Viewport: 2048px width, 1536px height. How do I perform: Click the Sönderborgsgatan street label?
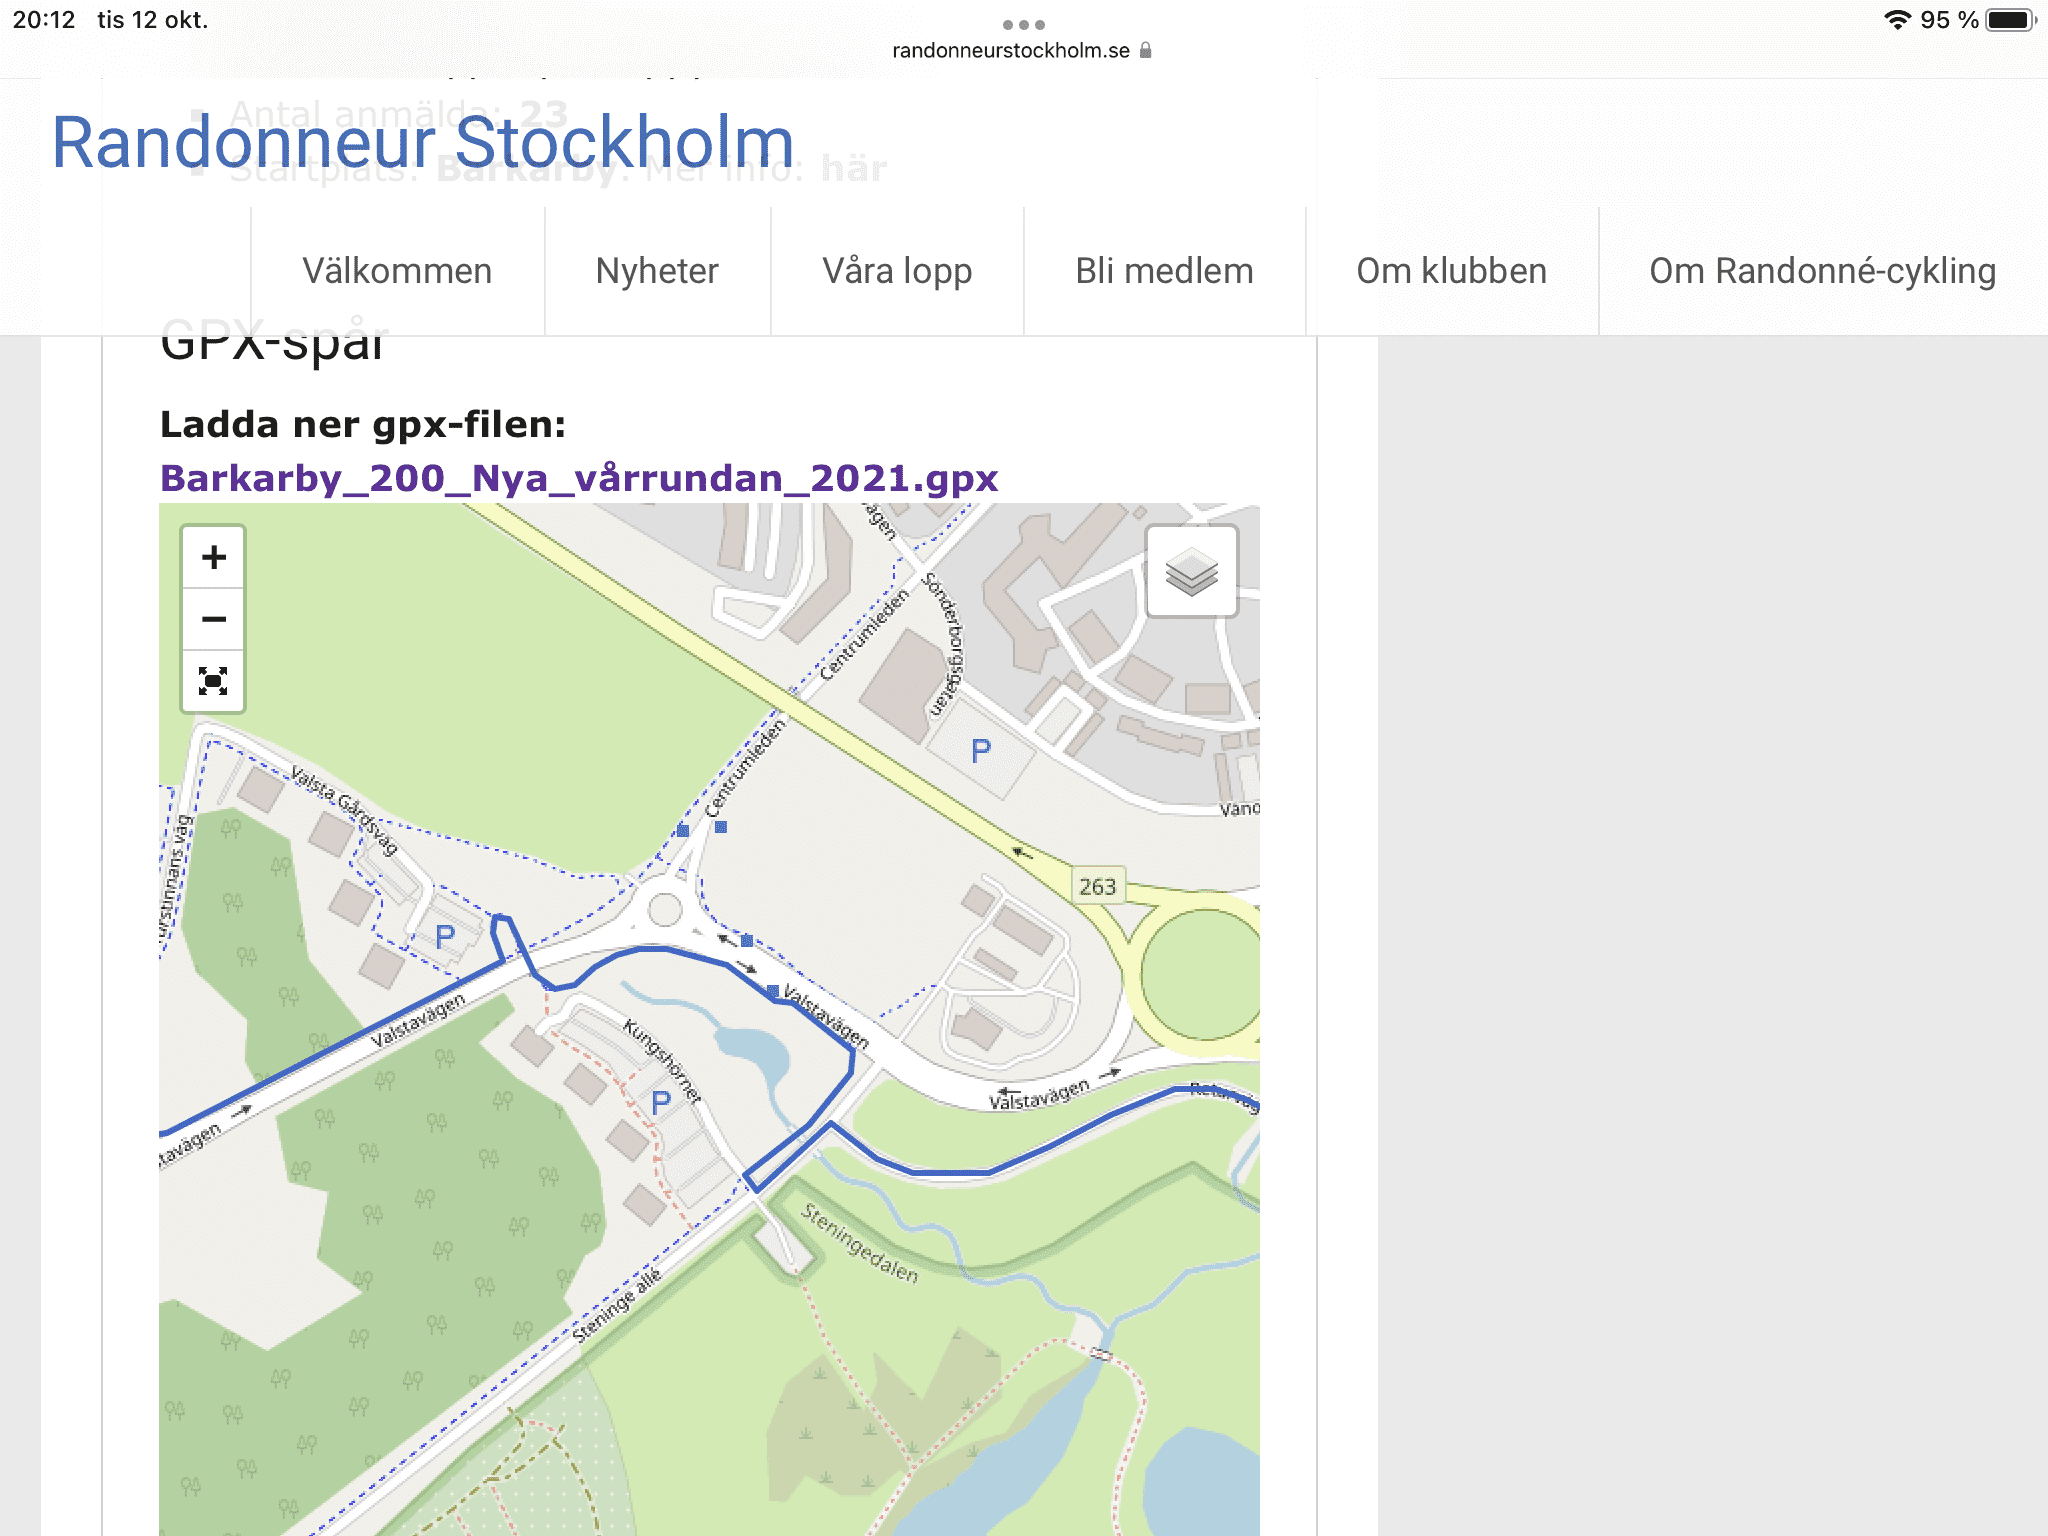(x=944, y=644)
